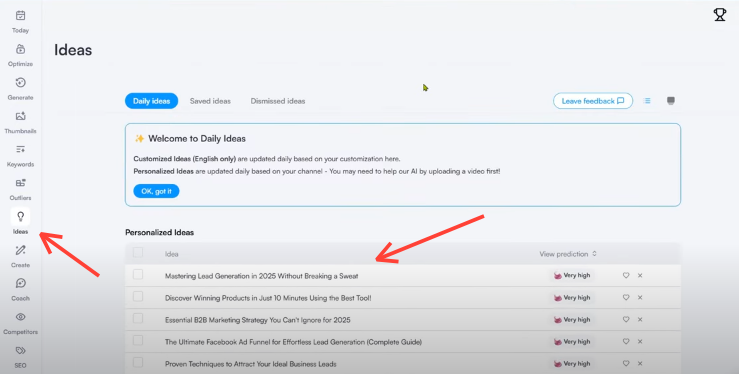The width and height of the screenshot is (739, 374).
Task: Open the Coach sidebar icon
Action: pyautogui.click(x=20, y=284)
